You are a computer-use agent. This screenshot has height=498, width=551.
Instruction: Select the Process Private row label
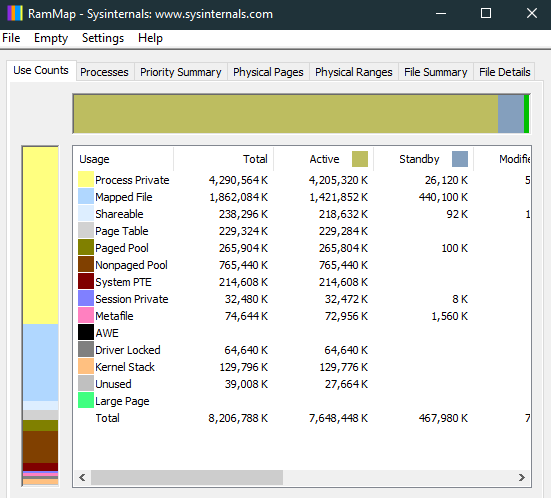pos(132,180)
